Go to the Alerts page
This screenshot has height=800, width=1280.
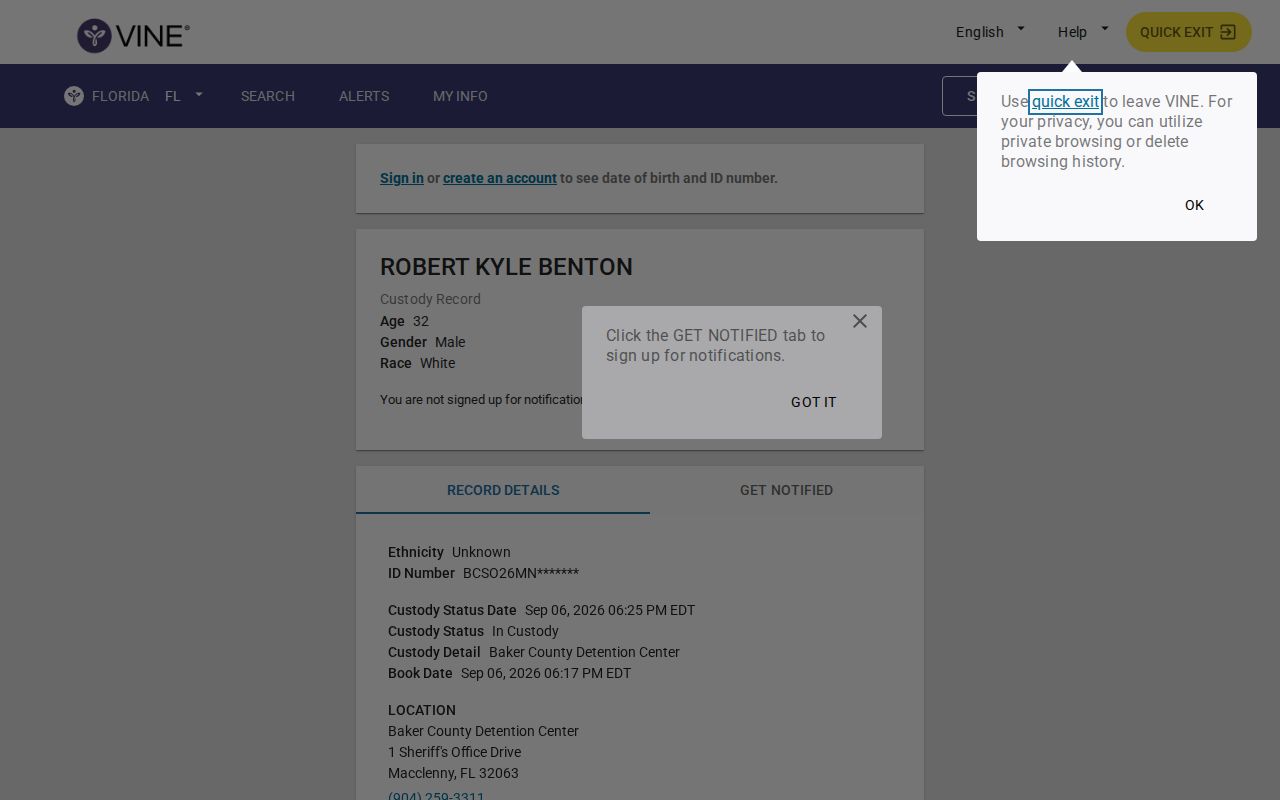(x=364, y=96)
